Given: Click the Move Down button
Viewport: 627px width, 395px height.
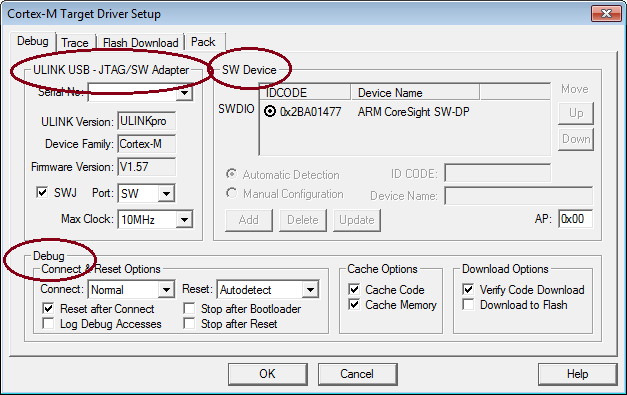Looking at the screenshot, I should (576, 139).
